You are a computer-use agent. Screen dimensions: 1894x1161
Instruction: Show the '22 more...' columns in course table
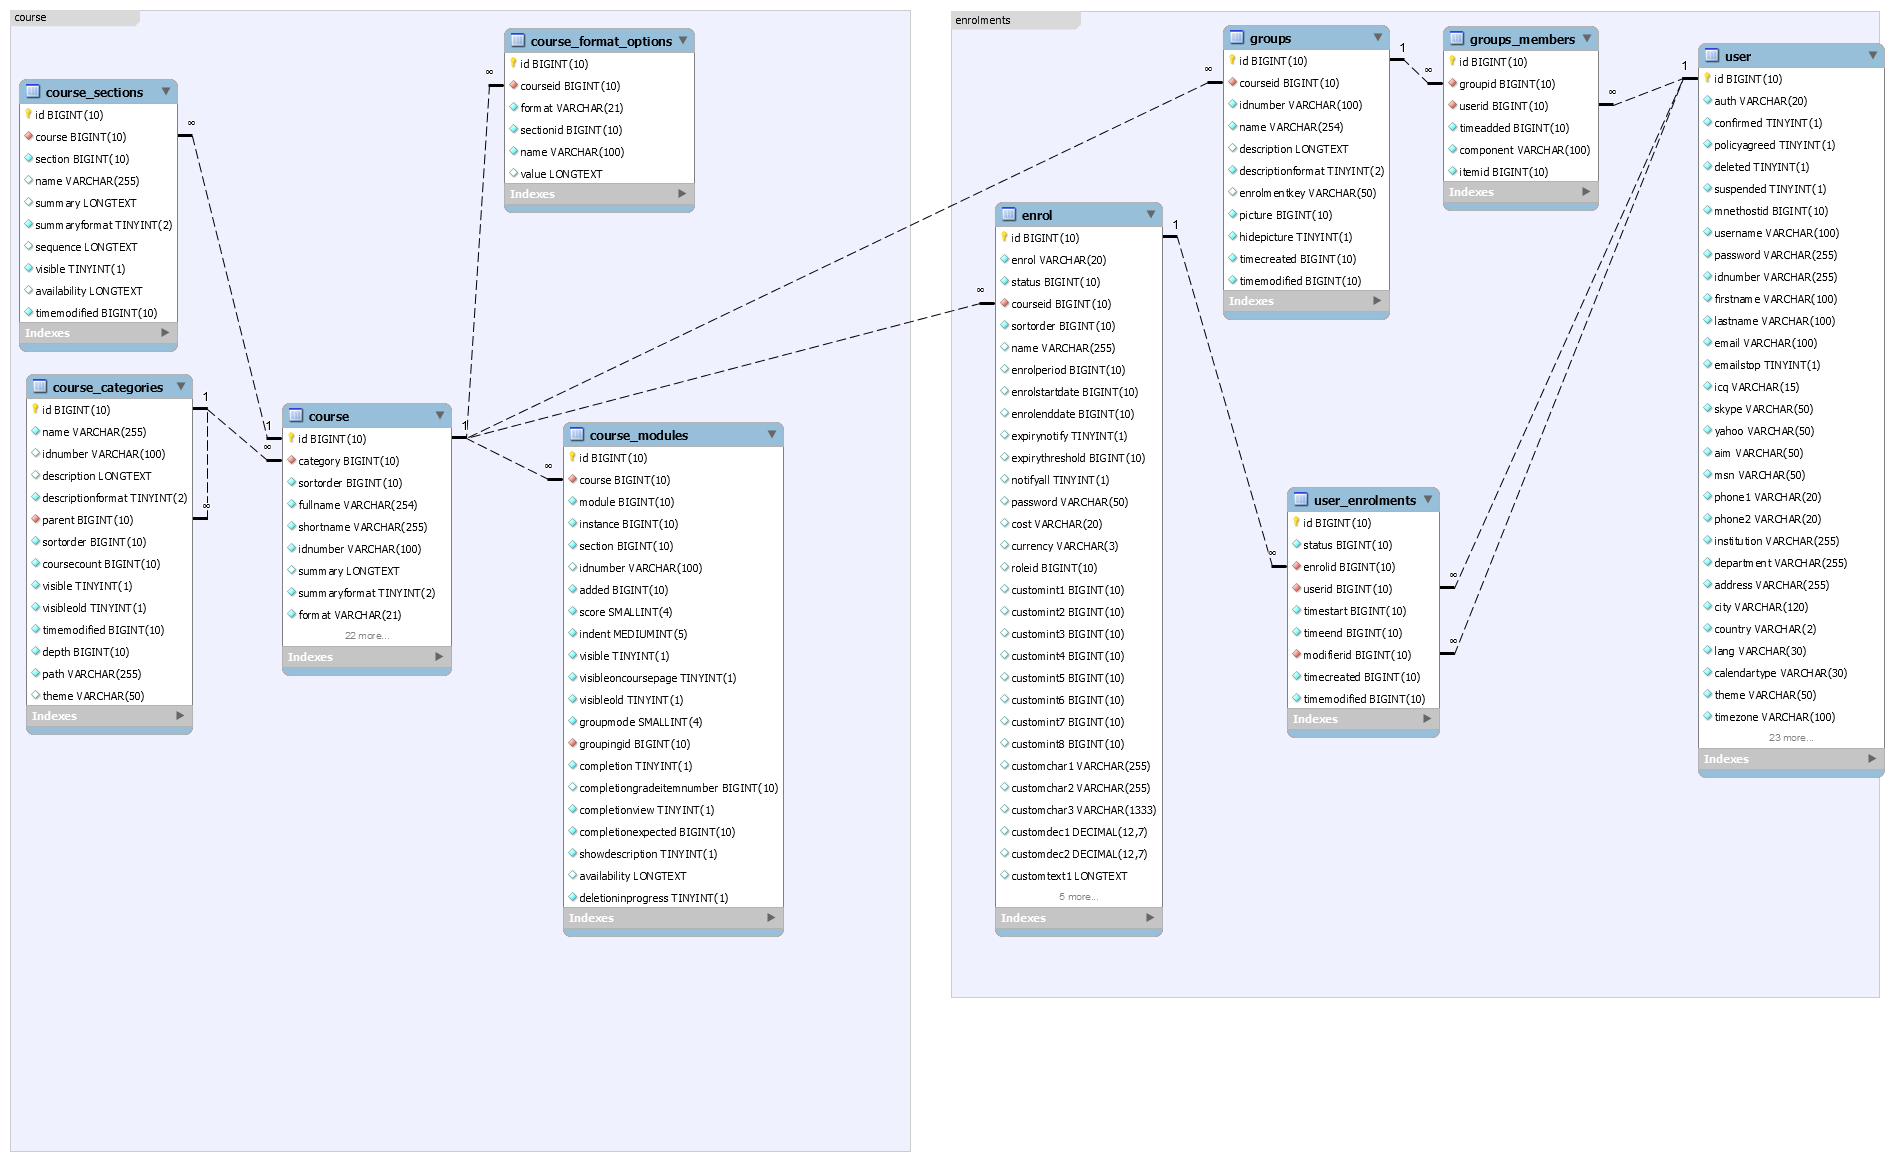pyautogui.click(x=366, y=636)
